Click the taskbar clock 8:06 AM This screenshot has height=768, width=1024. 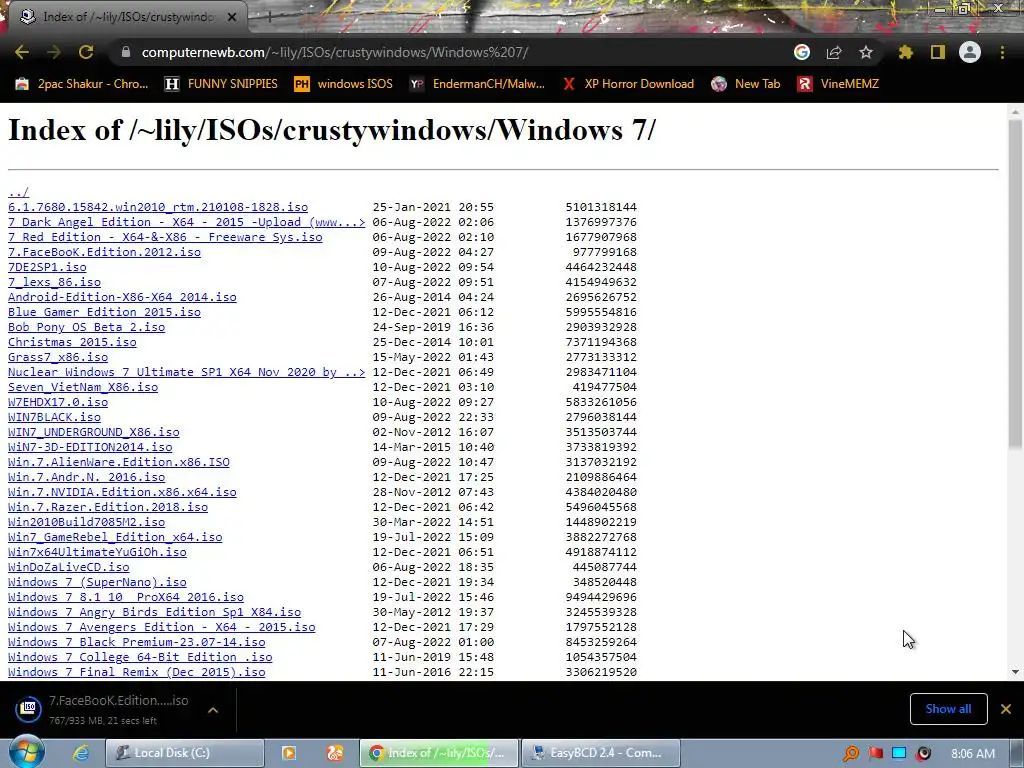pos(973,754)
